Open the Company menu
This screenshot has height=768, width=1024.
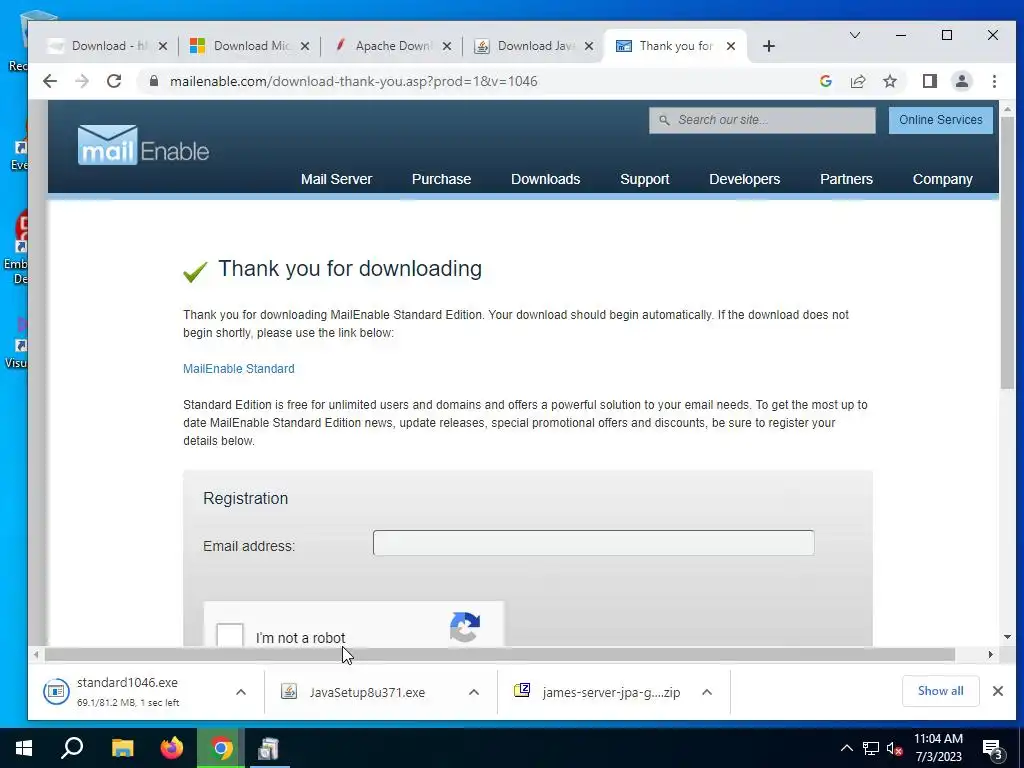point(942,179)
